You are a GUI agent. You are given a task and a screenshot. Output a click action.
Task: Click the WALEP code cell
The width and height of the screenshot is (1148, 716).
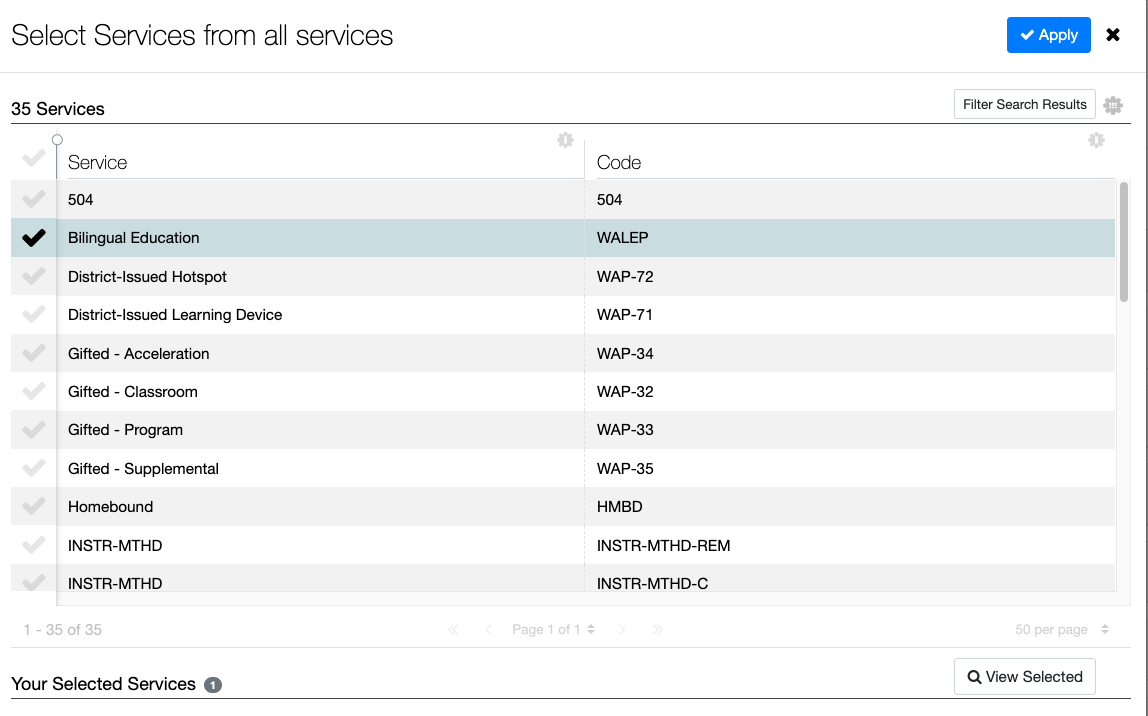622,238
